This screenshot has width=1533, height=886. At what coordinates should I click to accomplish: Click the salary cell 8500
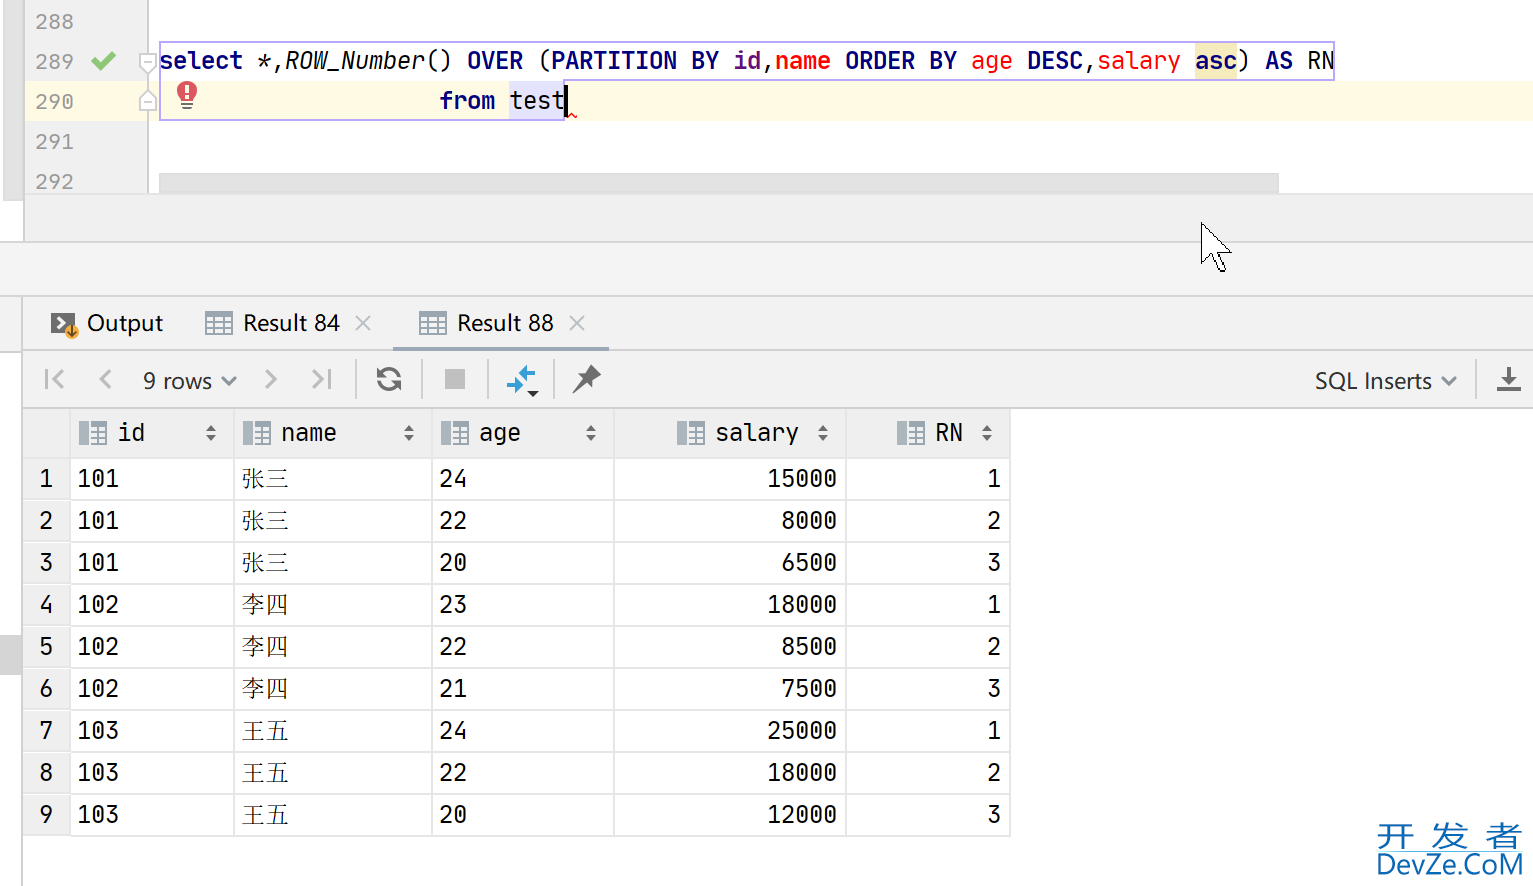tap(730, 647)
